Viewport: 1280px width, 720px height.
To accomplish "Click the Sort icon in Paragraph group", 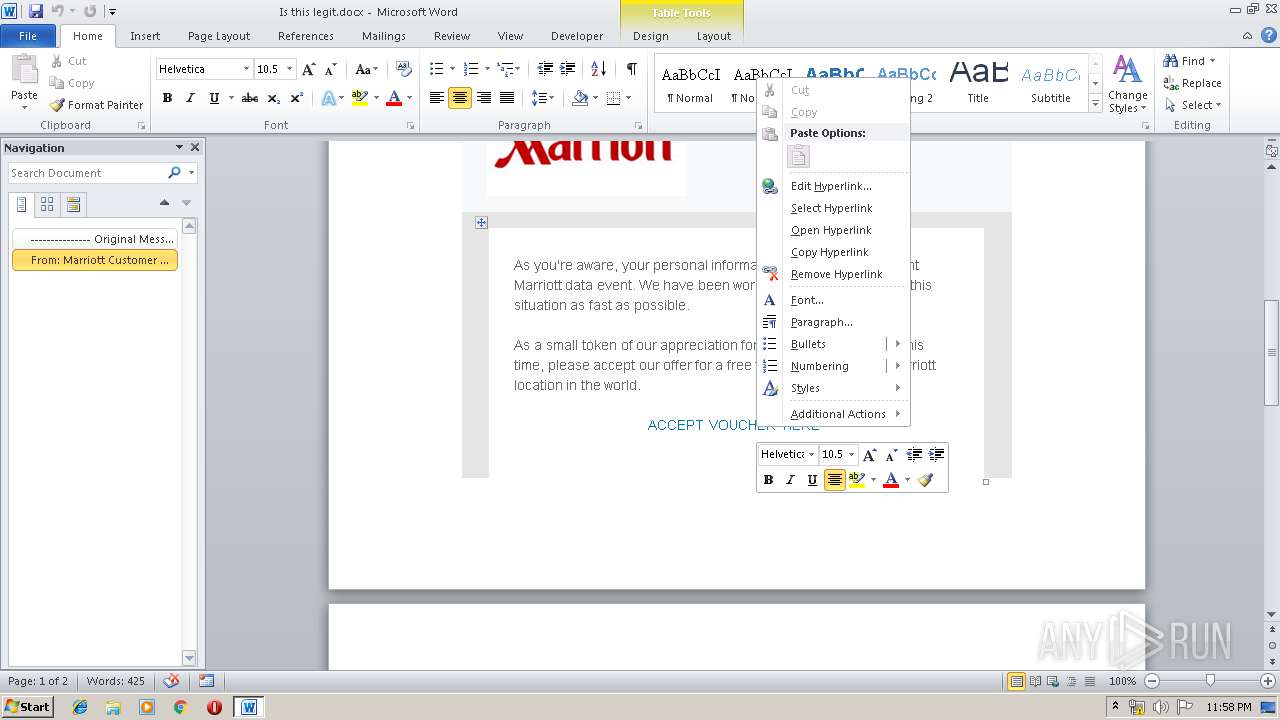I will pyautogui.click(x=598, y=69).
